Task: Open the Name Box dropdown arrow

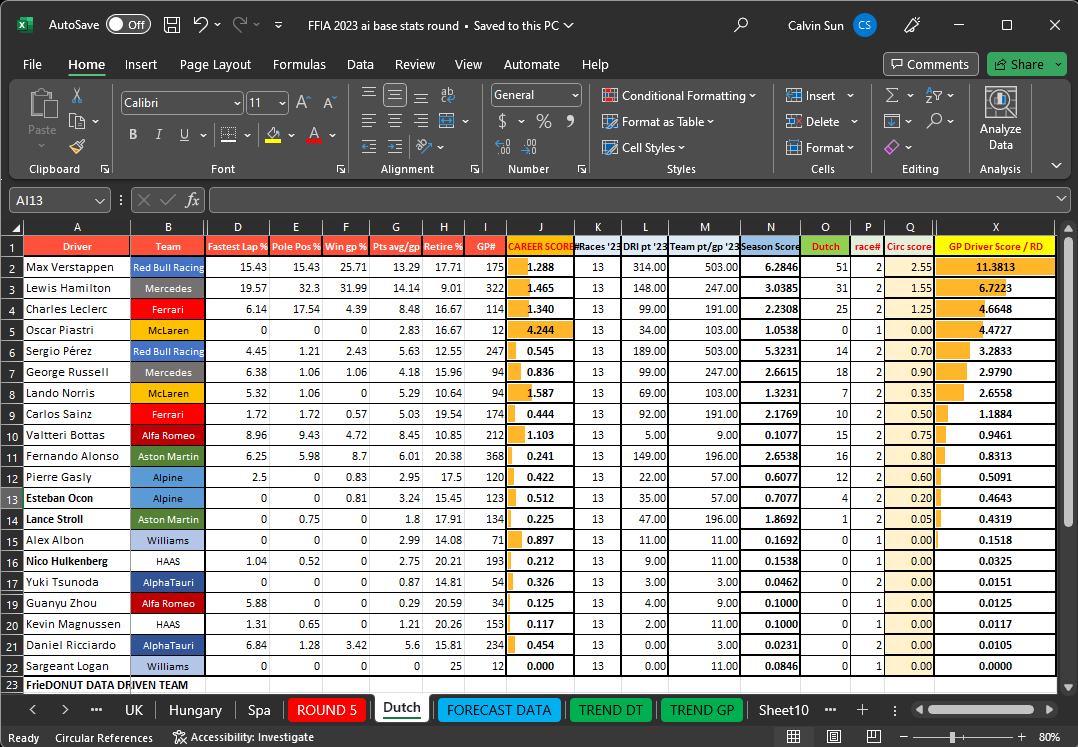Action: tap(100, 201)
